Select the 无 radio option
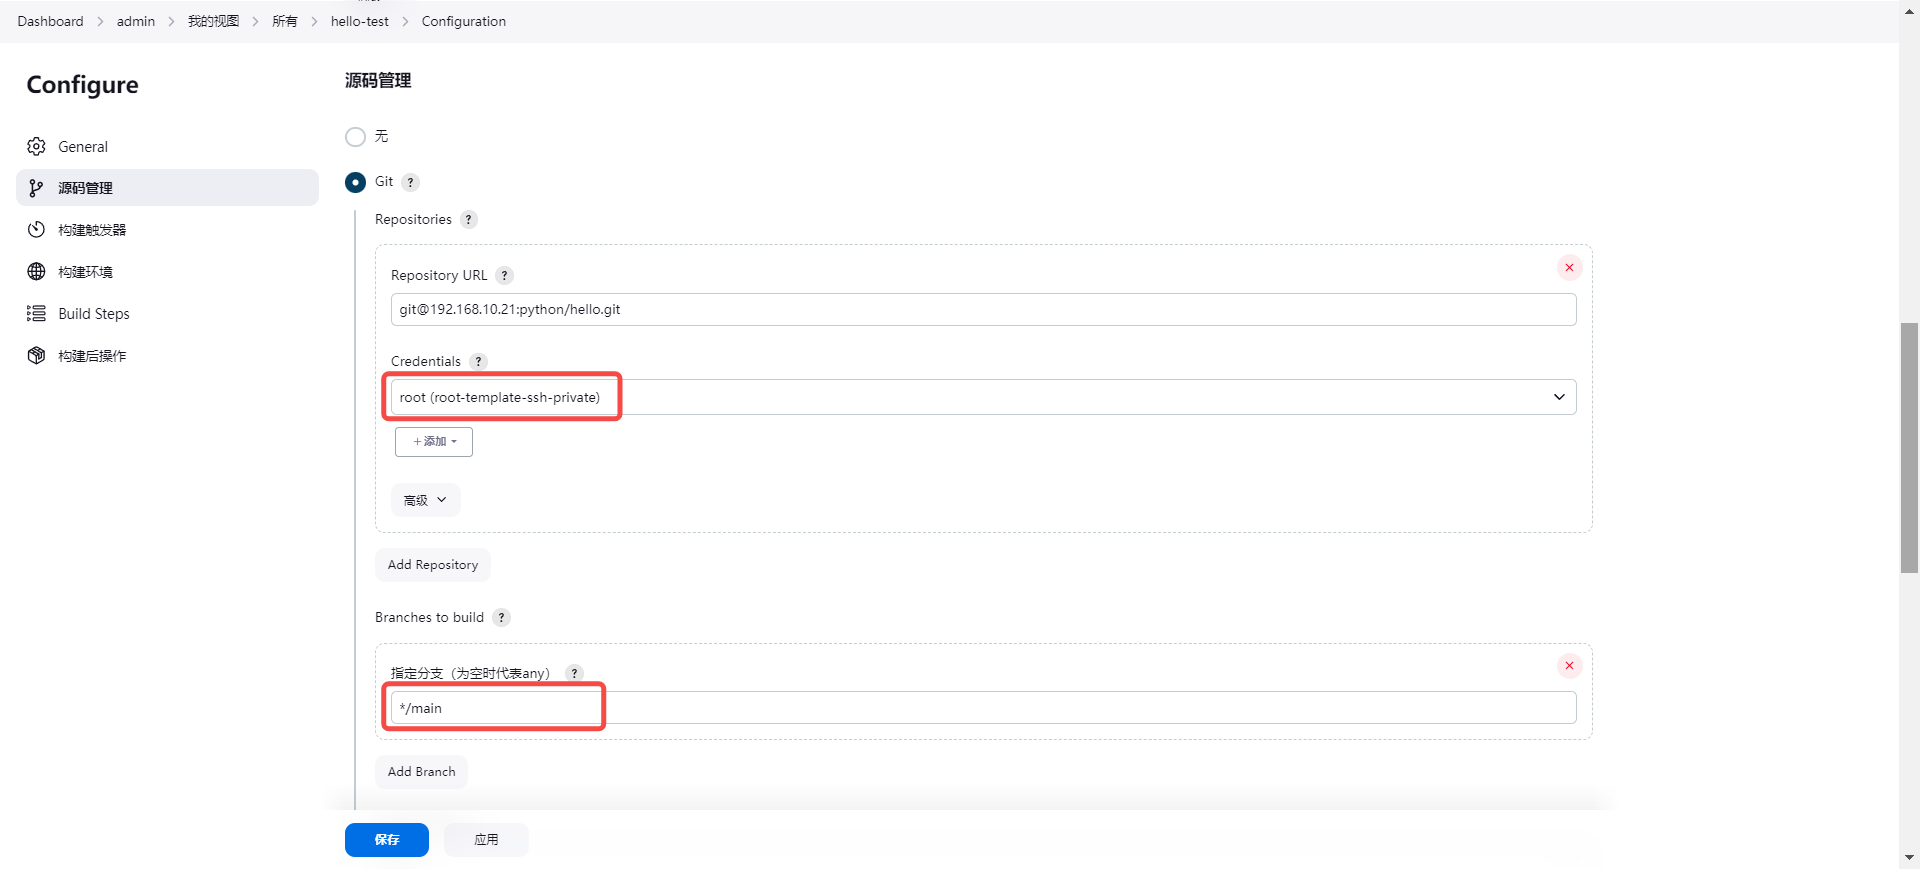The image size is (1920, 869). 355,137
